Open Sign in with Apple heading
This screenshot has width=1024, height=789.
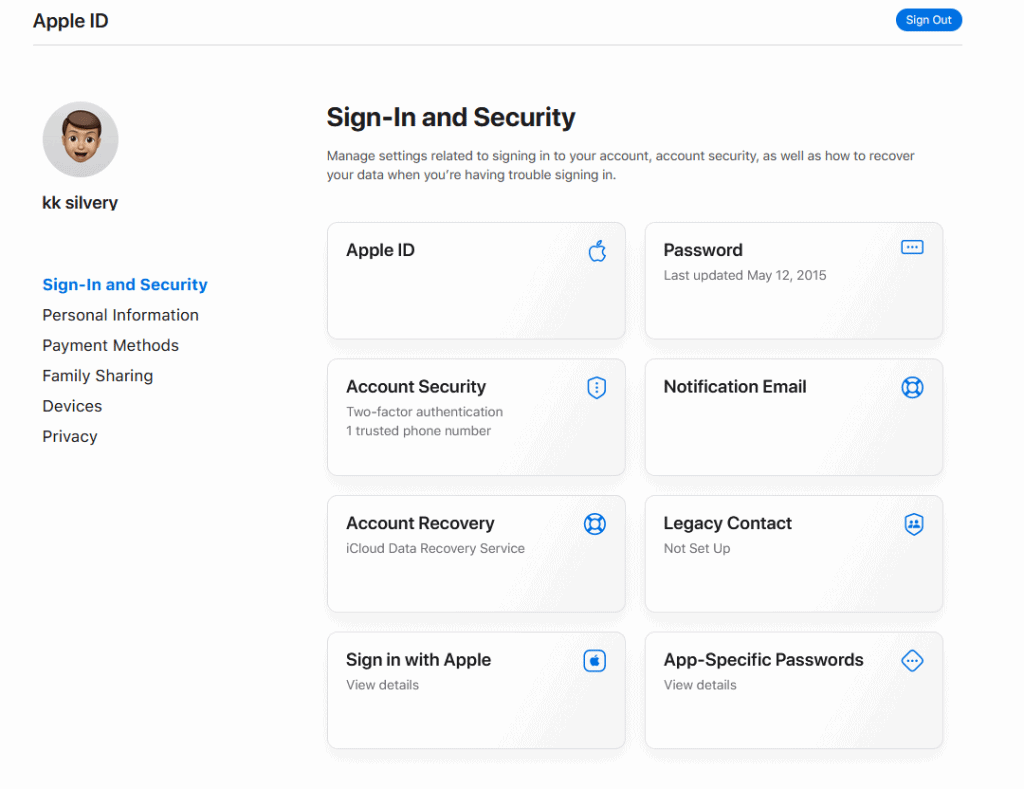pos(418,660)
